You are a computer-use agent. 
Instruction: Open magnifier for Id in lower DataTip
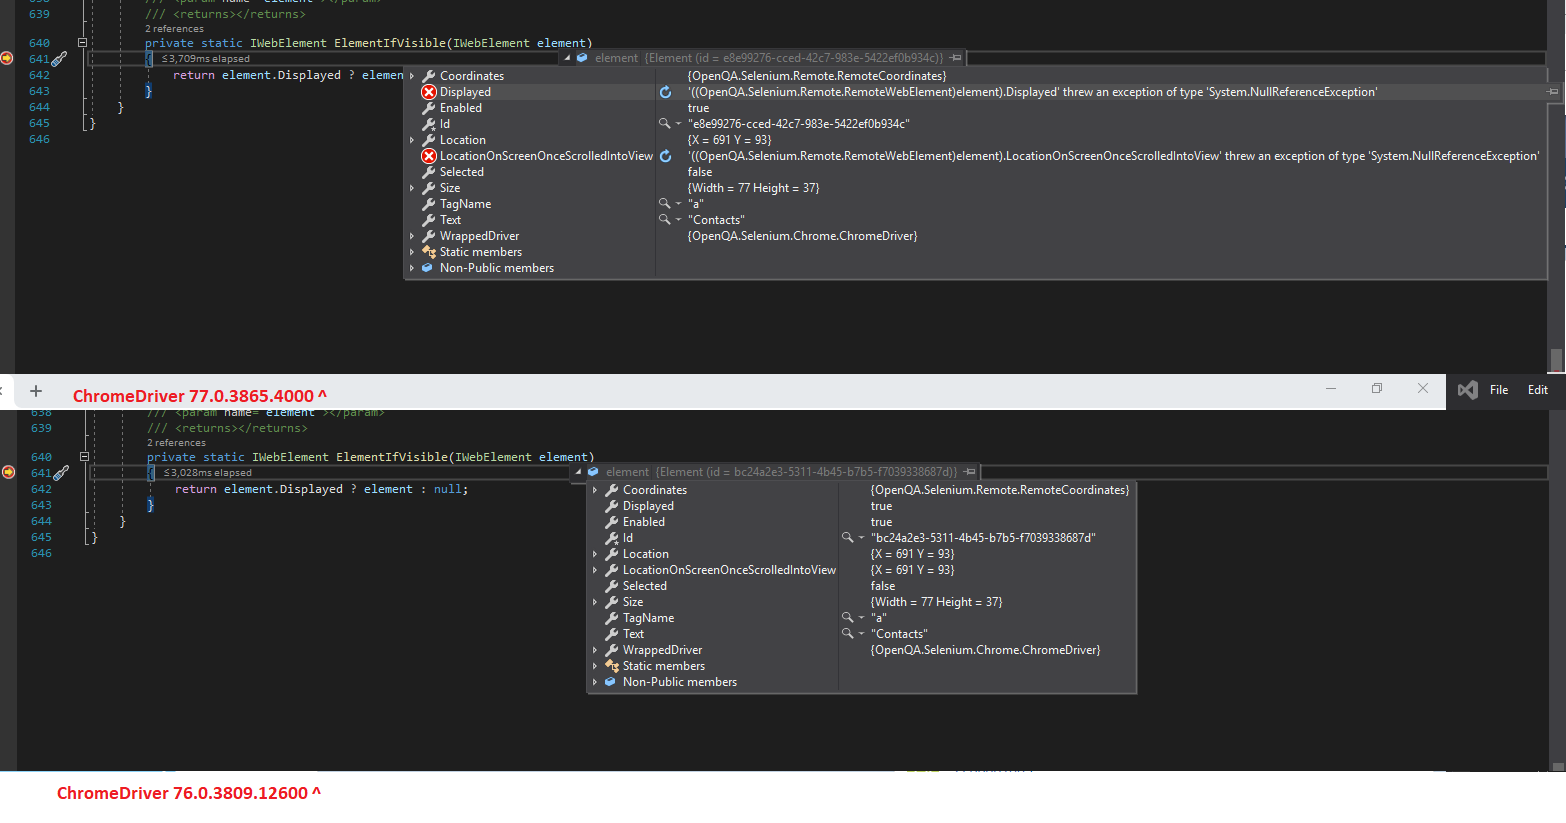pyautogui.click(x=848, y=537)
